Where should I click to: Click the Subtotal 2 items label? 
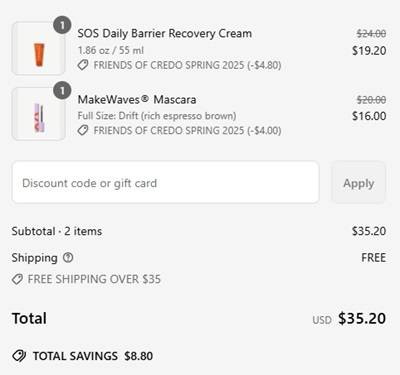click(x=57, y=231)
